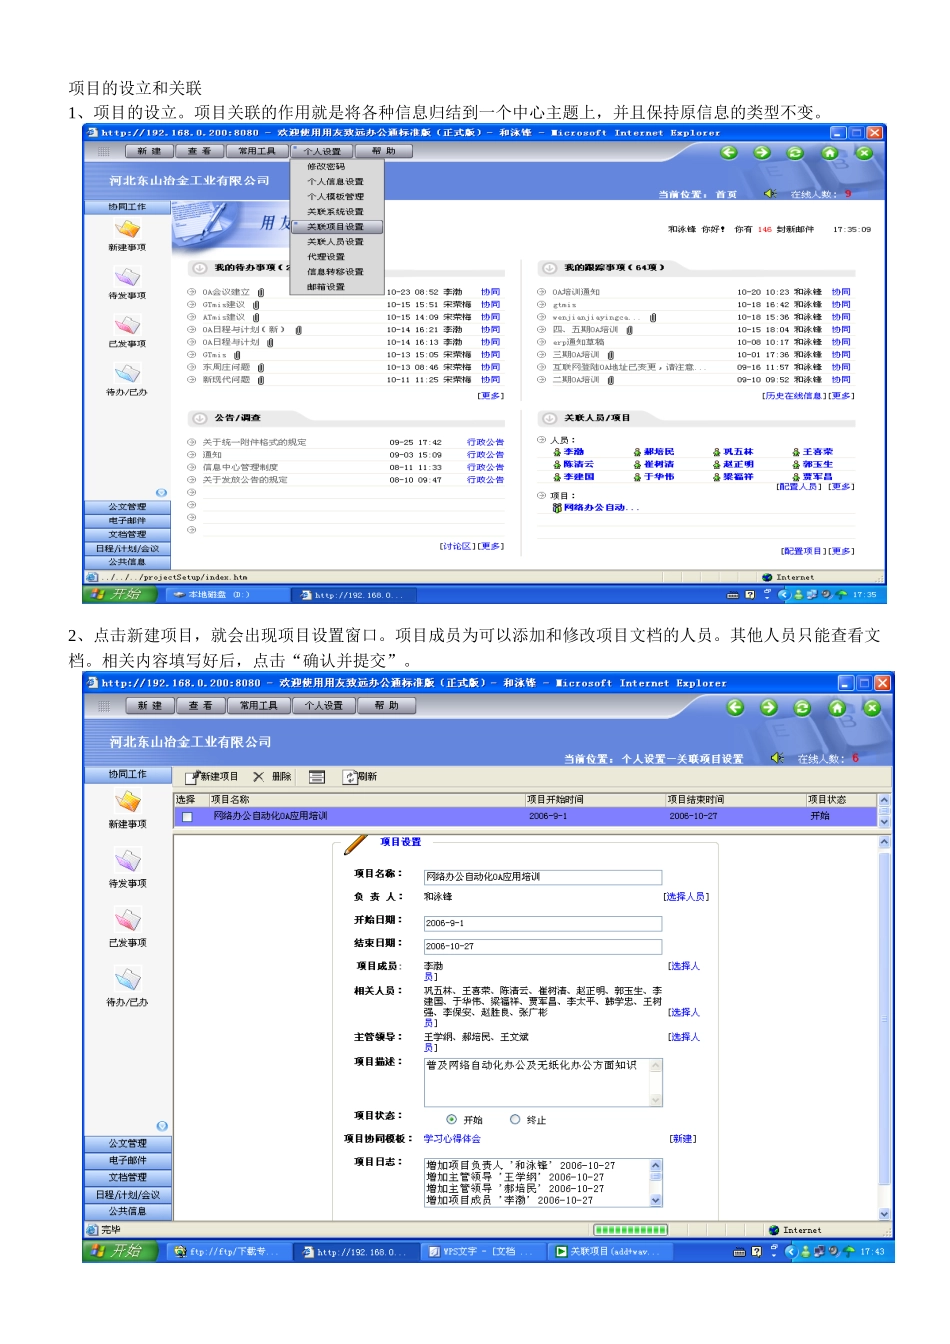Image resolution: width=950 pixels, height=1344 pixels.
Task: Click WPS文字 taskbar item in bottom taskbar
Action: [x=483, y=1252]
